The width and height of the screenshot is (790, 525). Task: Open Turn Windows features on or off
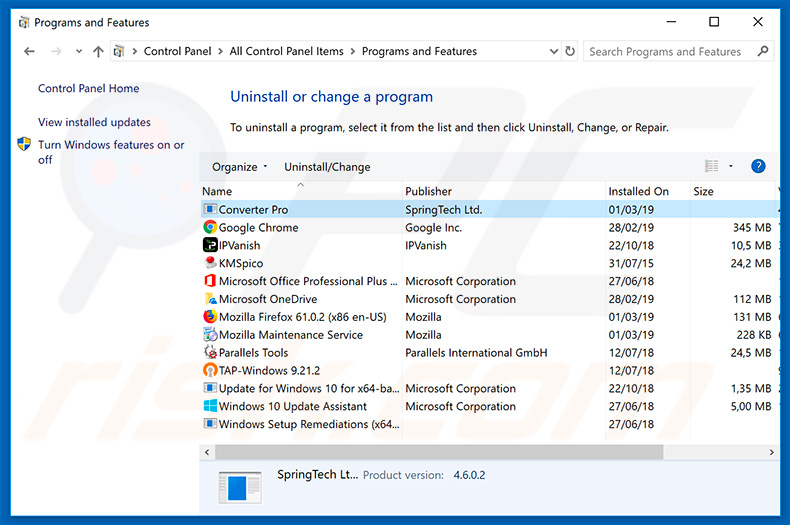click(111, 152)
